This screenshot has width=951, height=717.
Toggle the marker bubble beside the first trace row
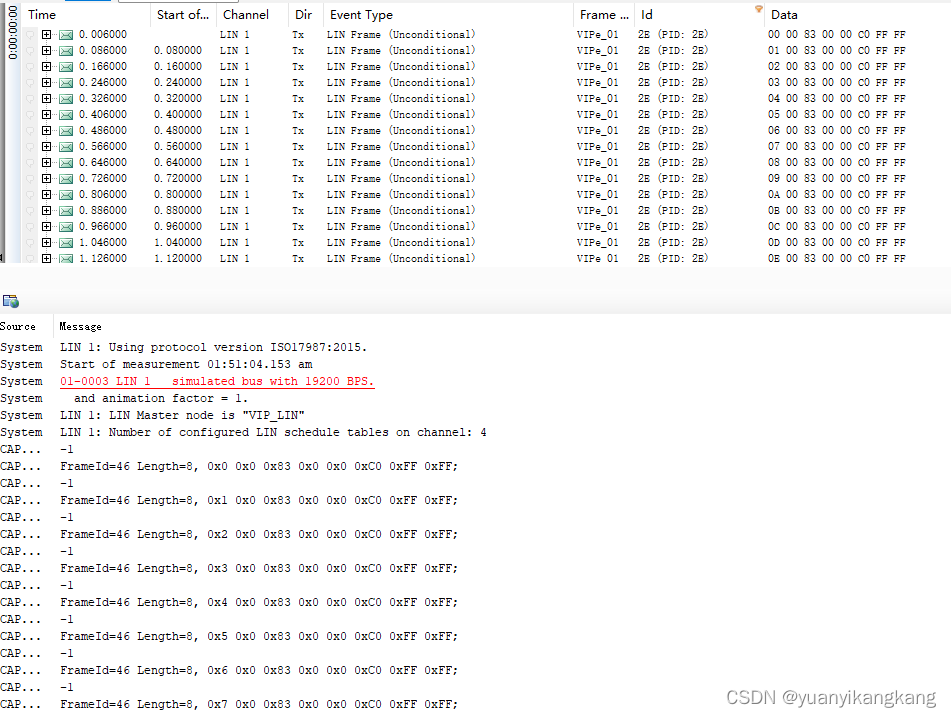tap(31, 34)
